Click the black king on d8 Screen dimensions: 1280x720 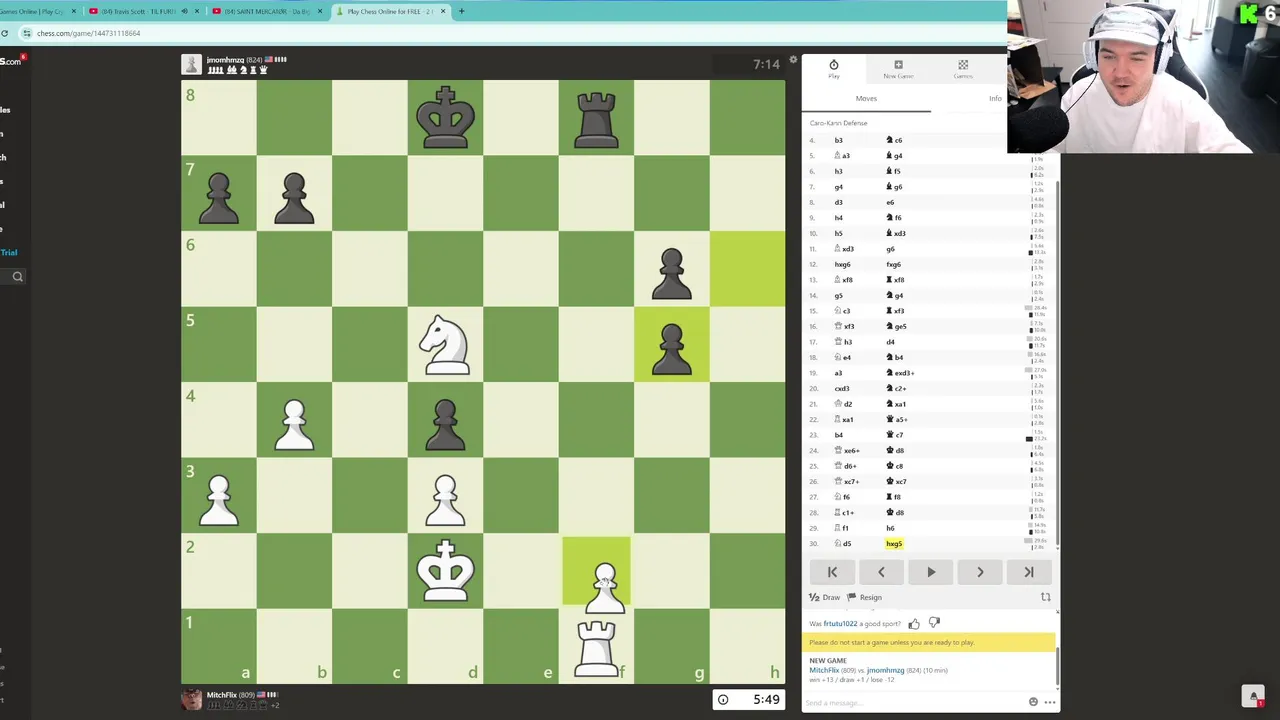pyautogui.click(x=445, y=119)
